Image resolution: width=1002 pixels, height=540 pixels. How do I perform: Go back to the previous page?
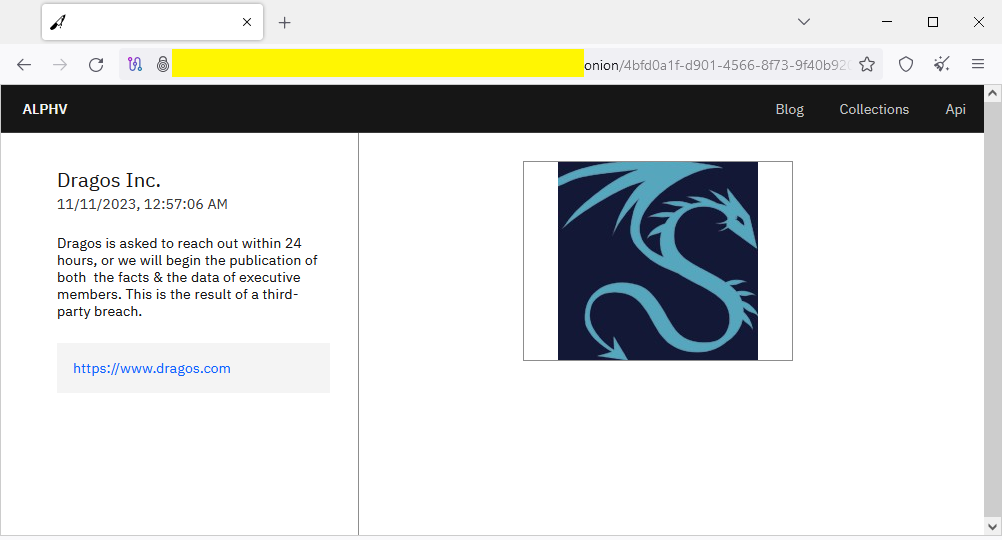coord(24,65)
